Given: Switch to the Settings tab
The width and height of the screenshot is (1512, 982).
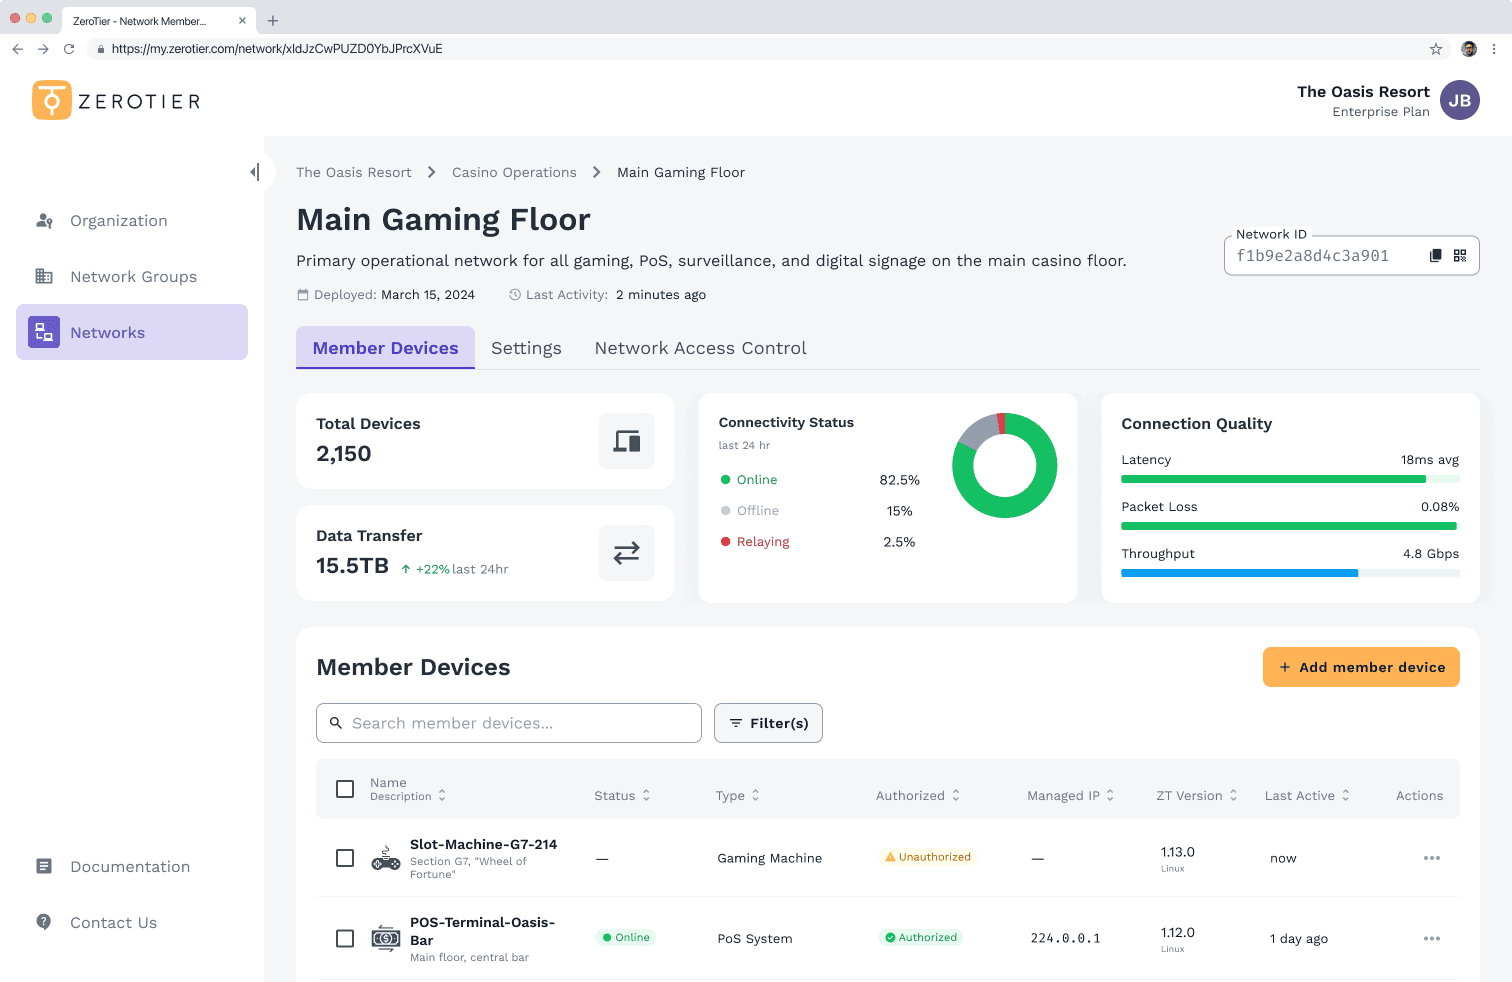Looking at the screenshot, I should 526,348.
